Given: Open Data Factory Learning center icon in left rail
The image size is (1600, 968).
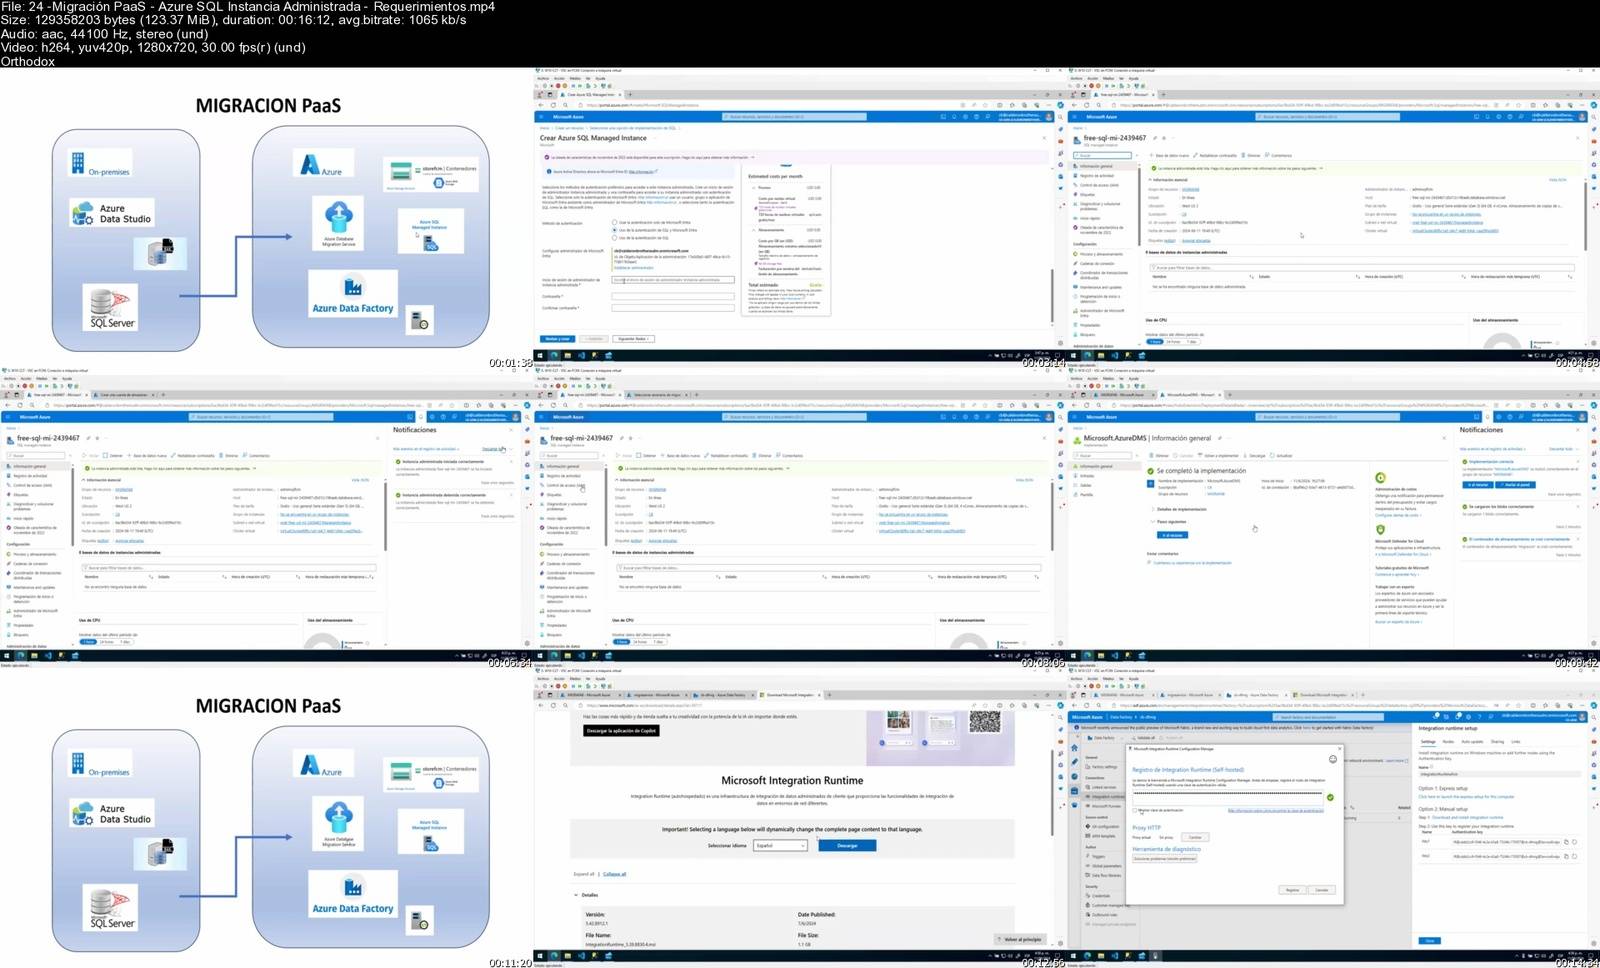Looking at the screenshot, I should coord(1074,805).
